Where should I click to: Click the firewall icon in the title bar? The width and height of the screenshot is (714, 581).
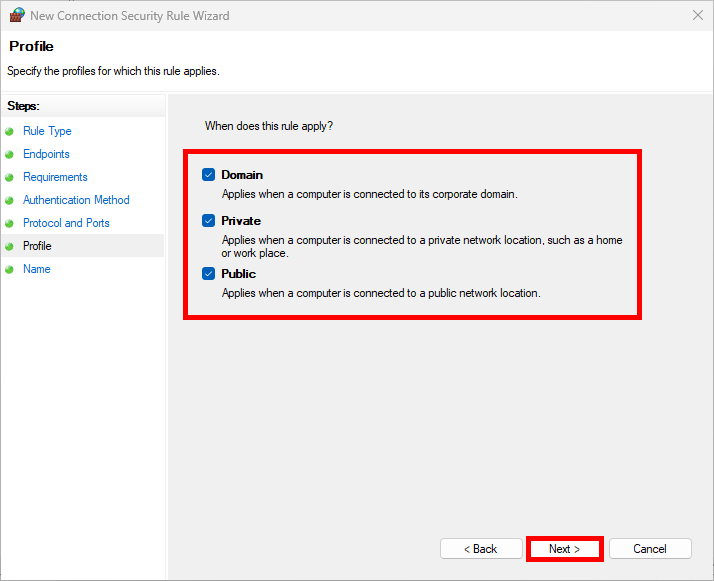(x=16, y=15)
